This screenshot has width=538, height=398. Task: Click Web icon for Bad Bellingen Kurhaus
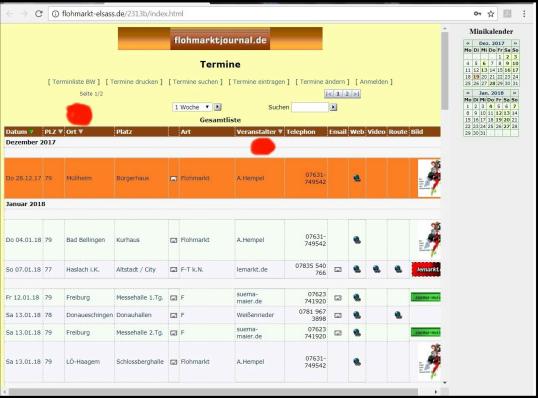tap(357, 240)
